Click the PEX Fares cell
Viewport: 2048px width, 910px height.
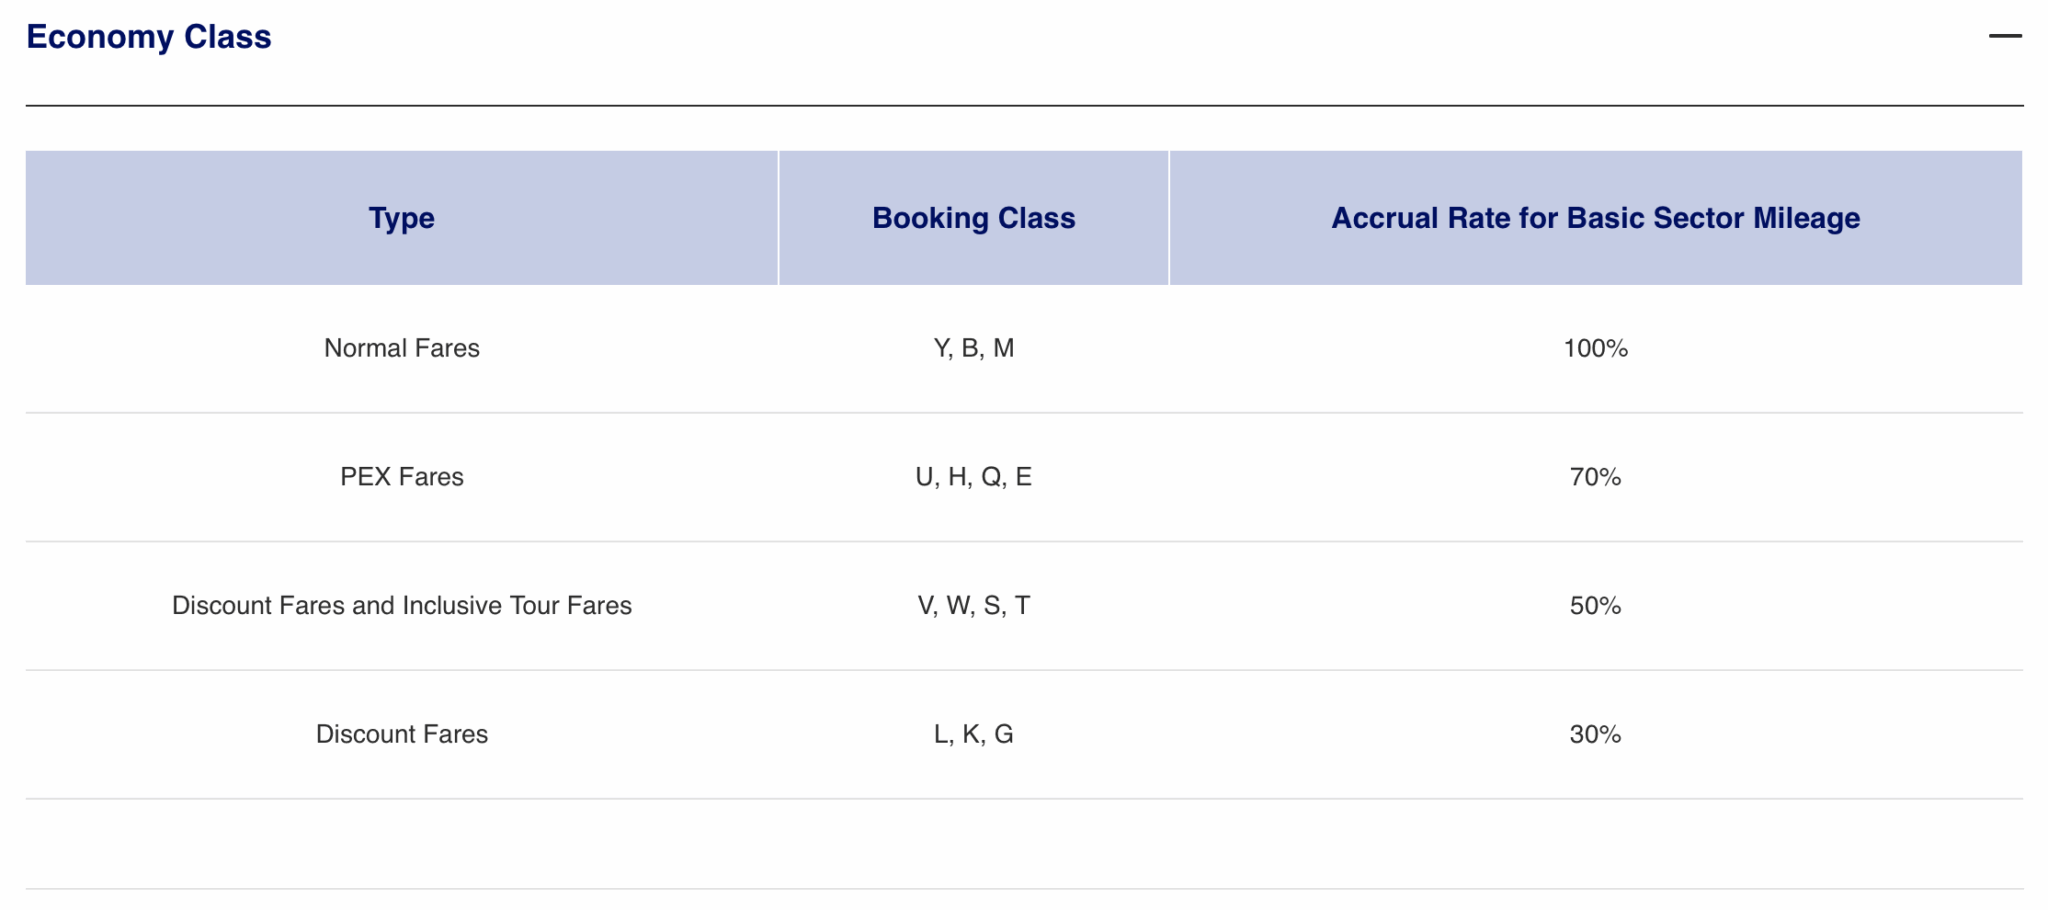(400, 477)
